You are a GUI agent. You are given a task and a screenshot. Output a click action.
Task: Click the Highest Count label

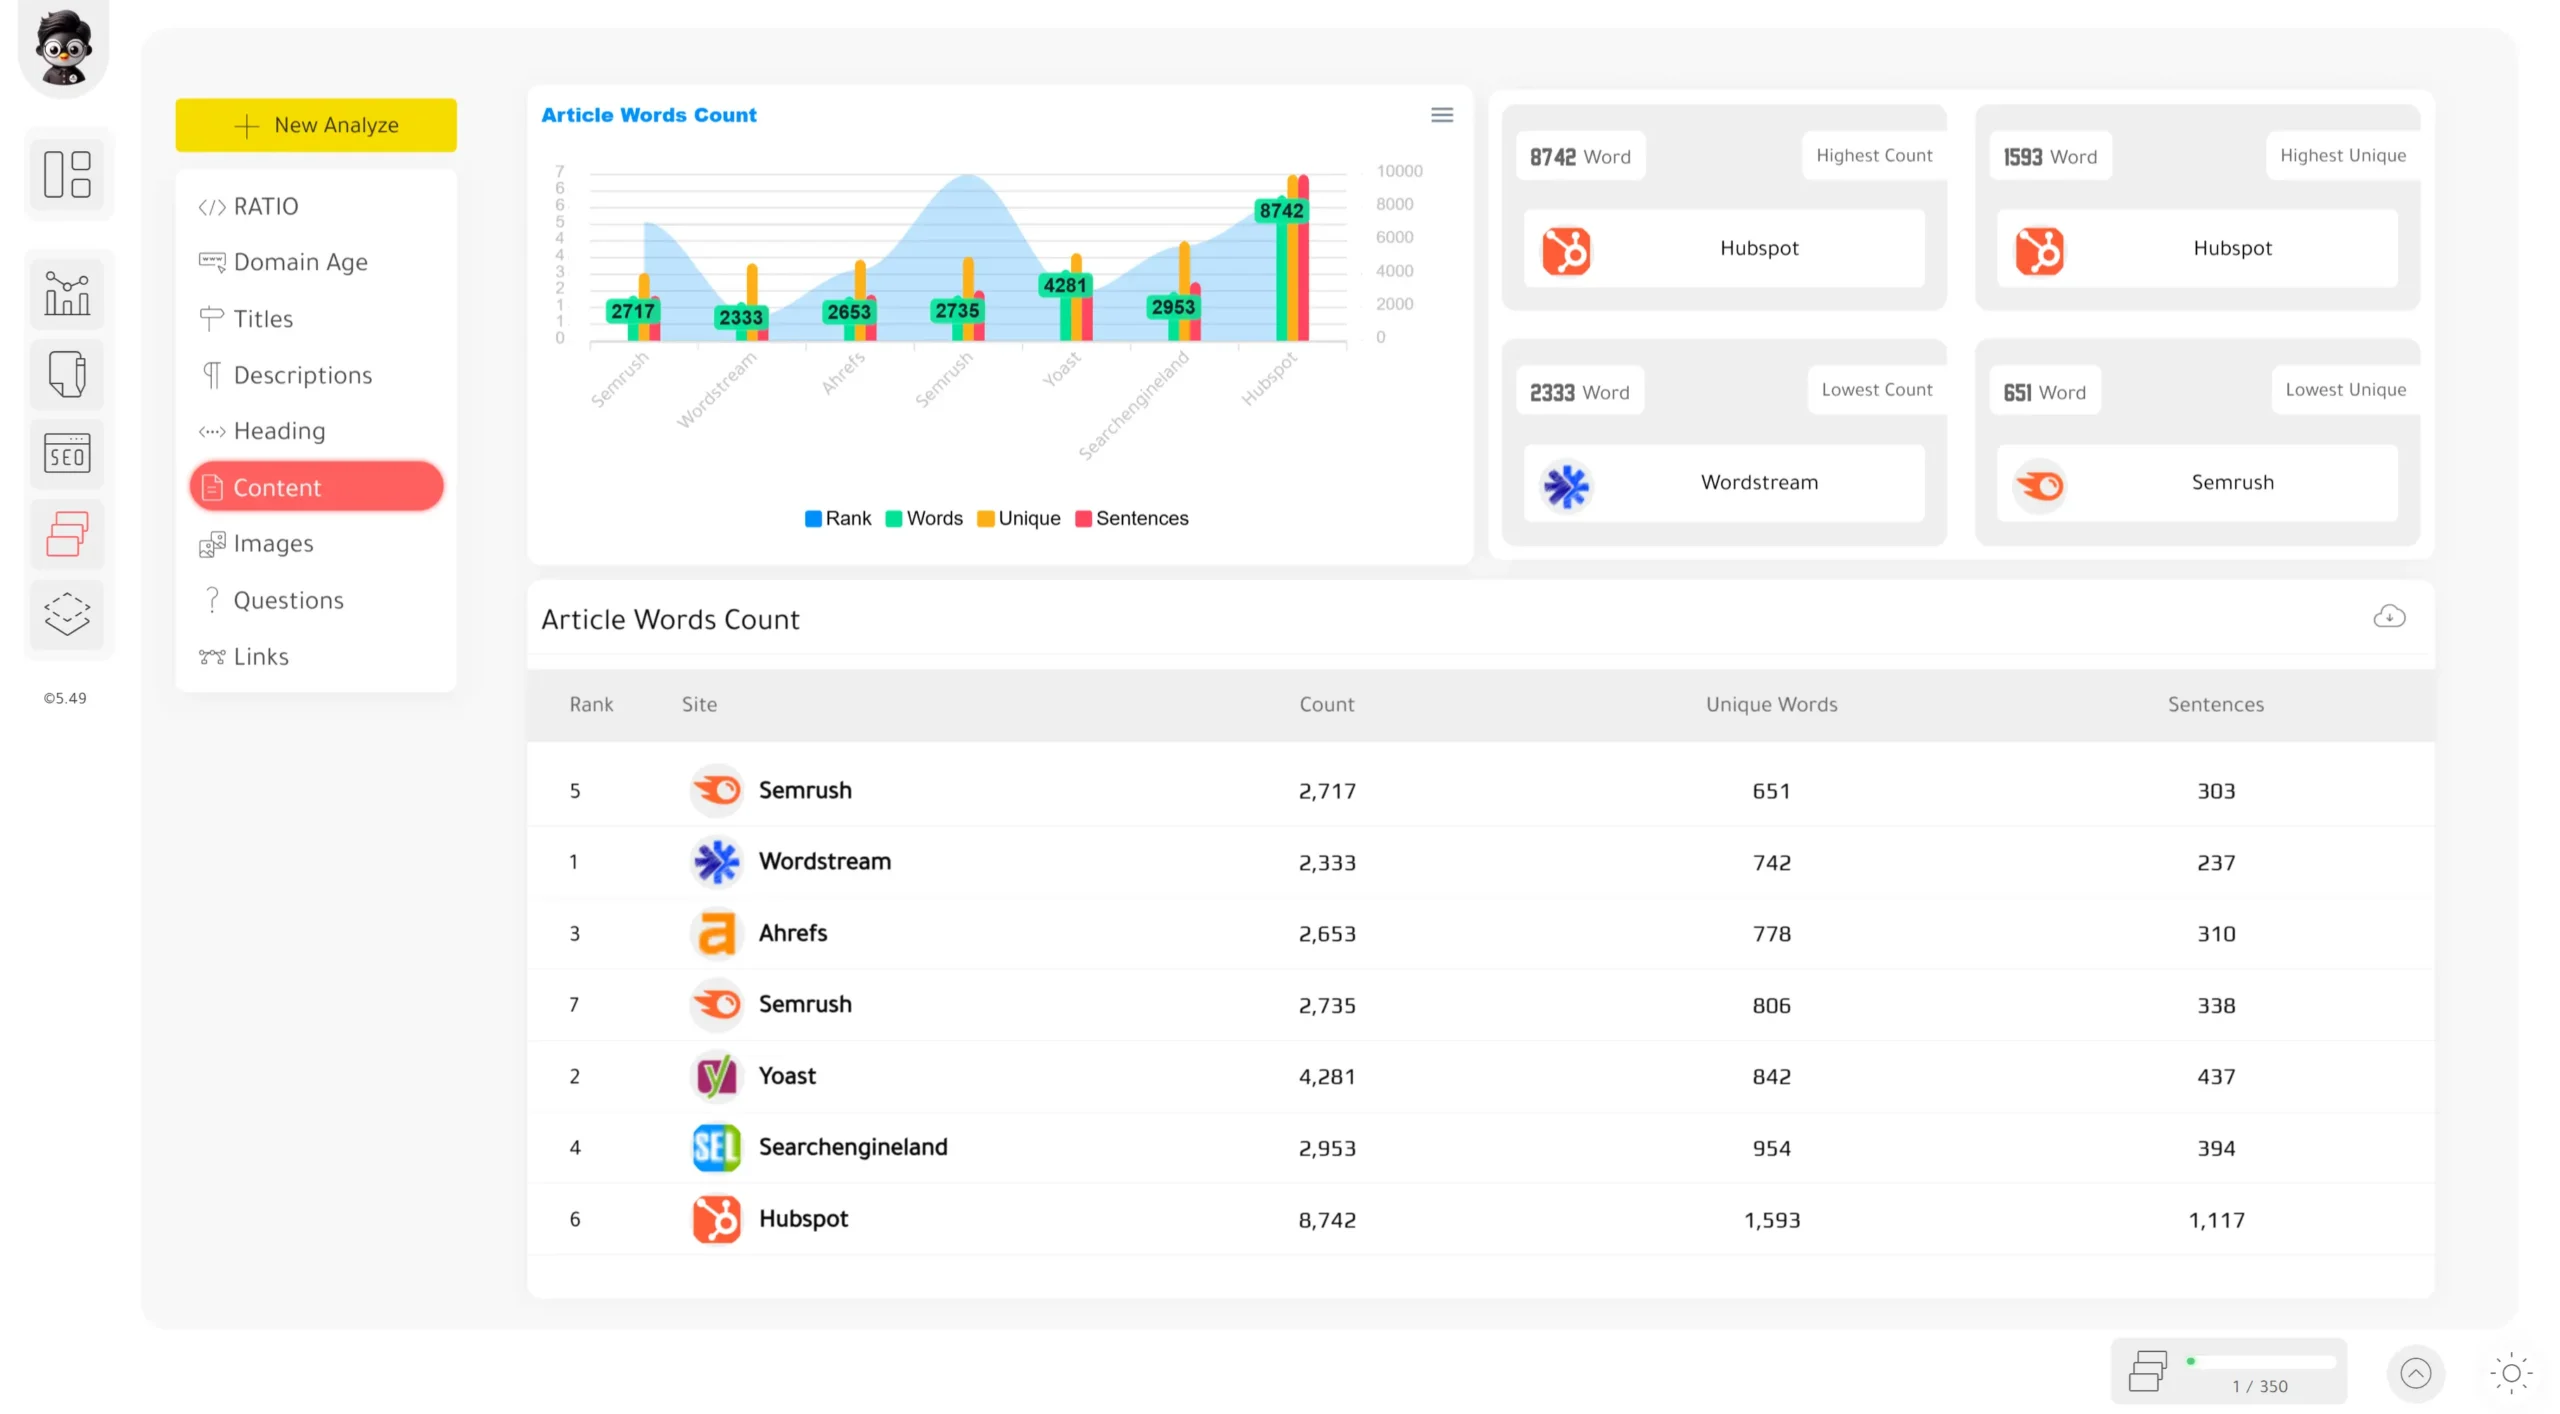click(x=1873, y=155)
